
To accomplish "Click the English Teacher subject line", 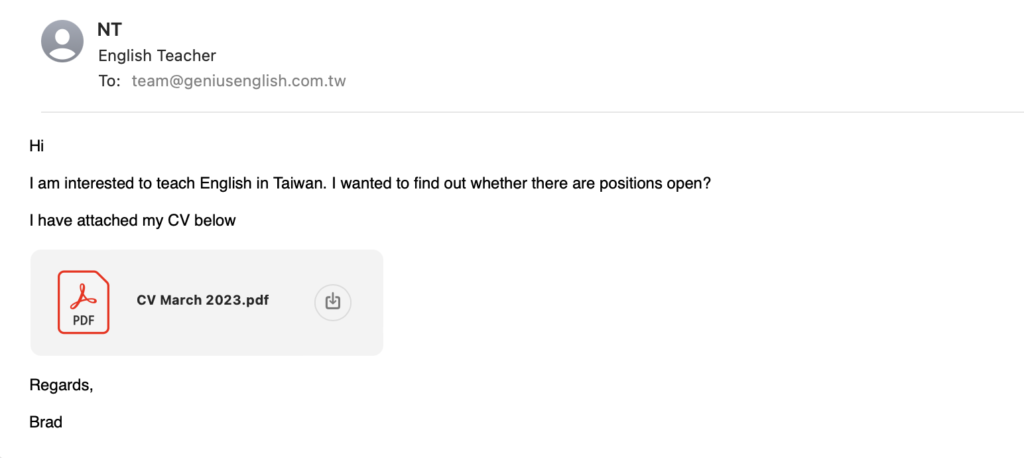I will tap(157, 56).
